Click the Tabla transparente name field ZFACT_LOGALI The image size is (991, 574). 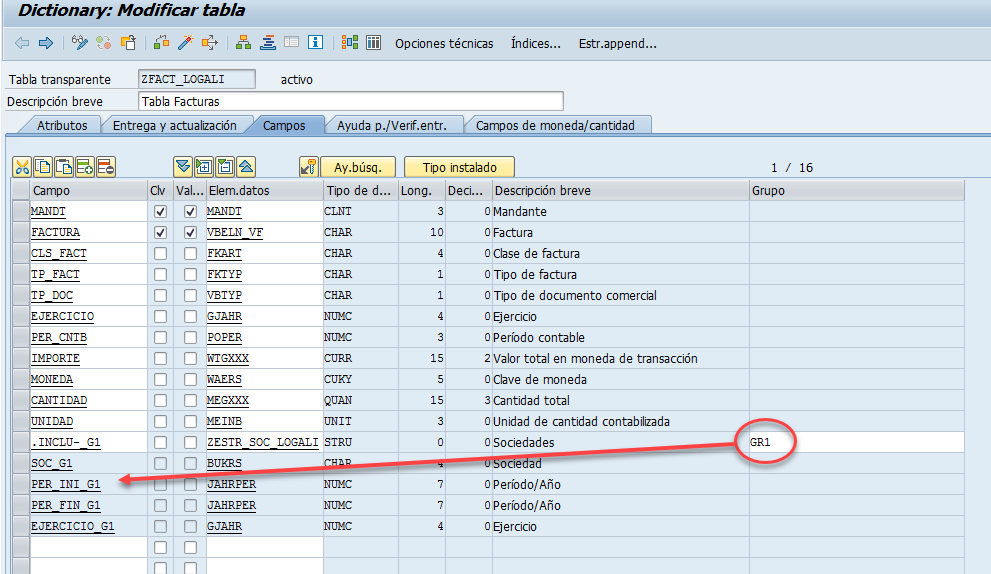[x=197, y=79]
